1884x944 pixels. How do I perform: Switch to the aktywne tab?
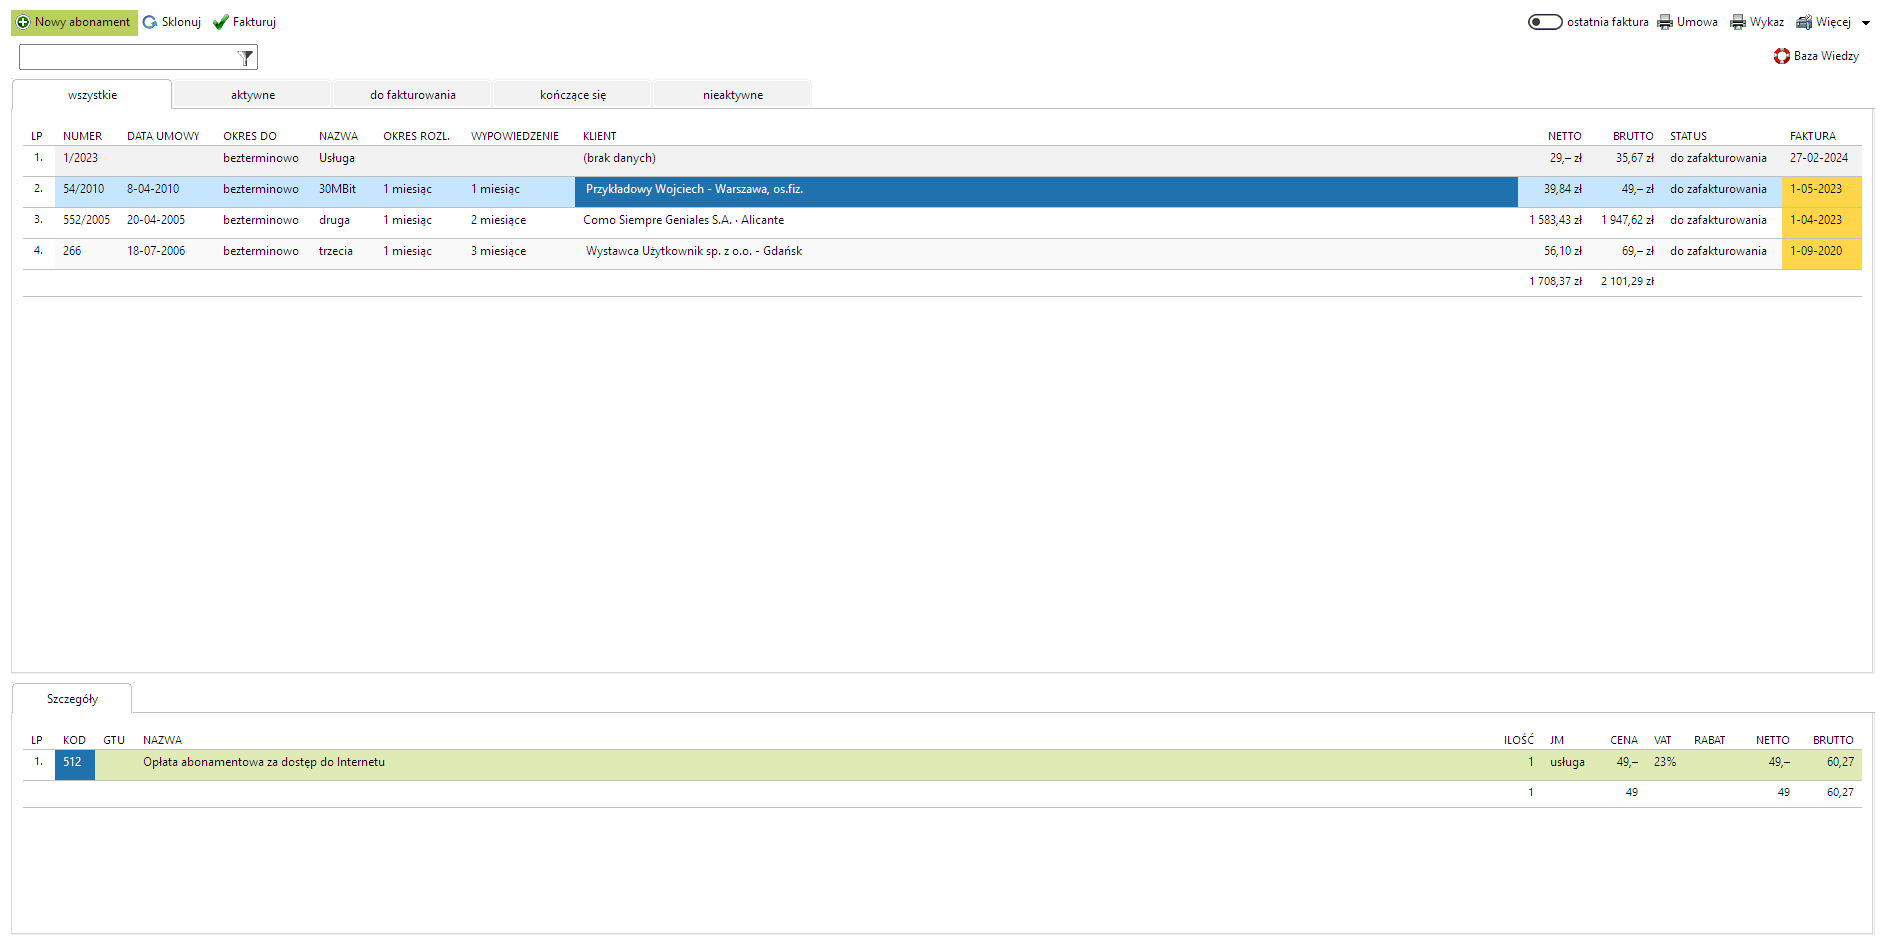click(253, 95)
